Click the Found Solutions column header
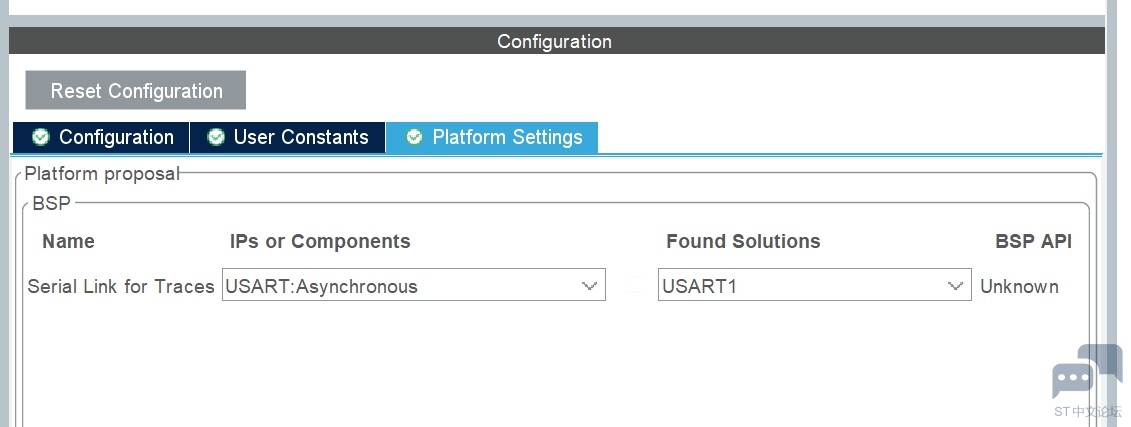Viewport: 1131px width, 427px height. (743, 241)
